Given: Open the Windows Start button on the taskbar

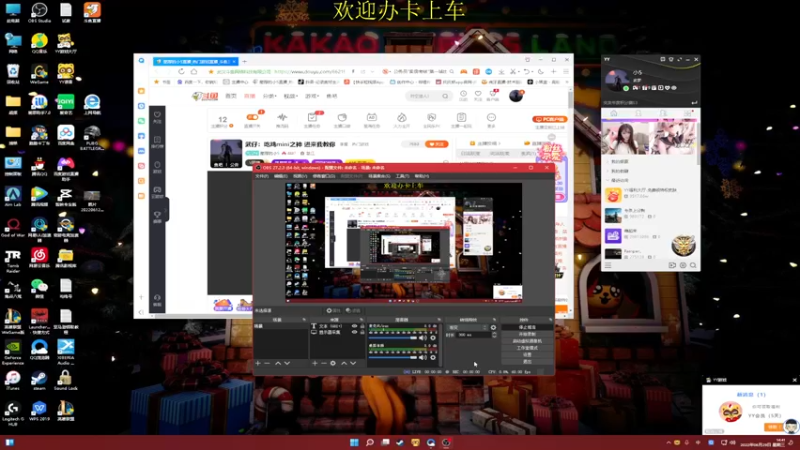Looking at the screenshot, I should pyautogui.click(x=354, y=442).
